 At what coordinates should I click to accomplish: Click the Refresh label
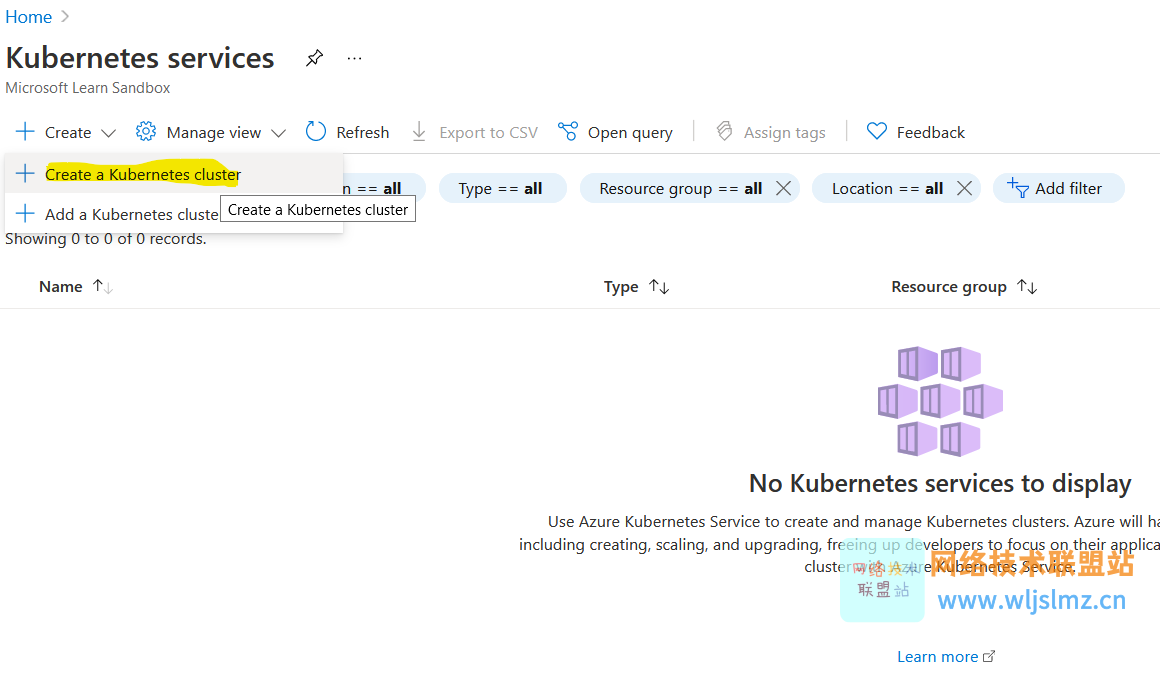pyautogui.click(x=362, y=132)
